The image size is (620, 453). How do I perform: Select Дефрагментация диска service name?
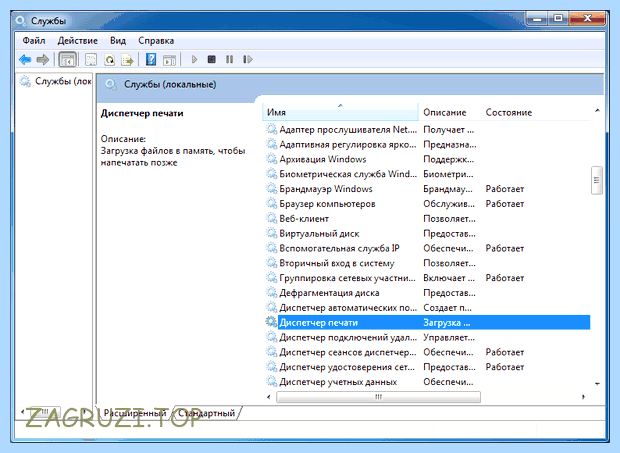[329, 293]
